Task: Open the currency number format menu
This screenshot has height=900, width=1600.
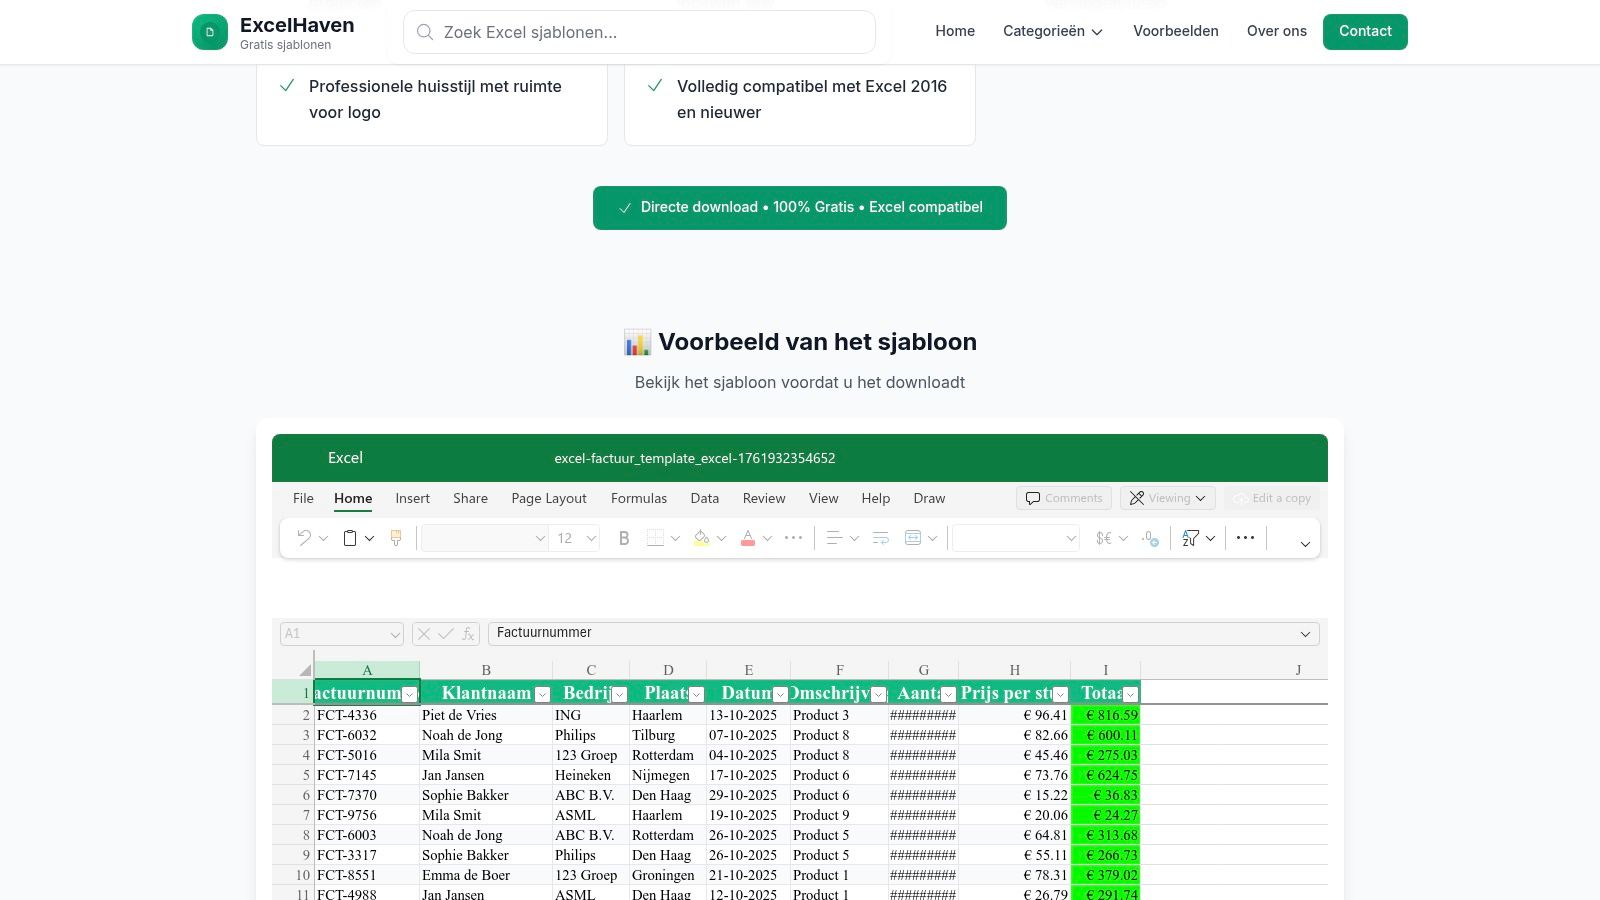Action: 1106,538
